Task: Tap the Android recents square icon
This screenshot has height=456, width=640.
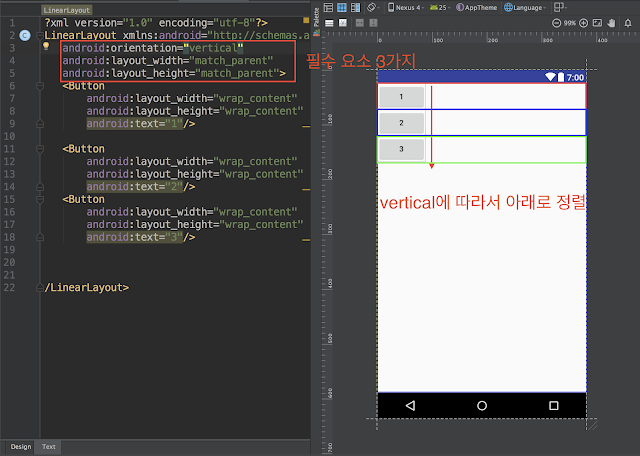Action: pyautogui.click(x=554, y=405)
